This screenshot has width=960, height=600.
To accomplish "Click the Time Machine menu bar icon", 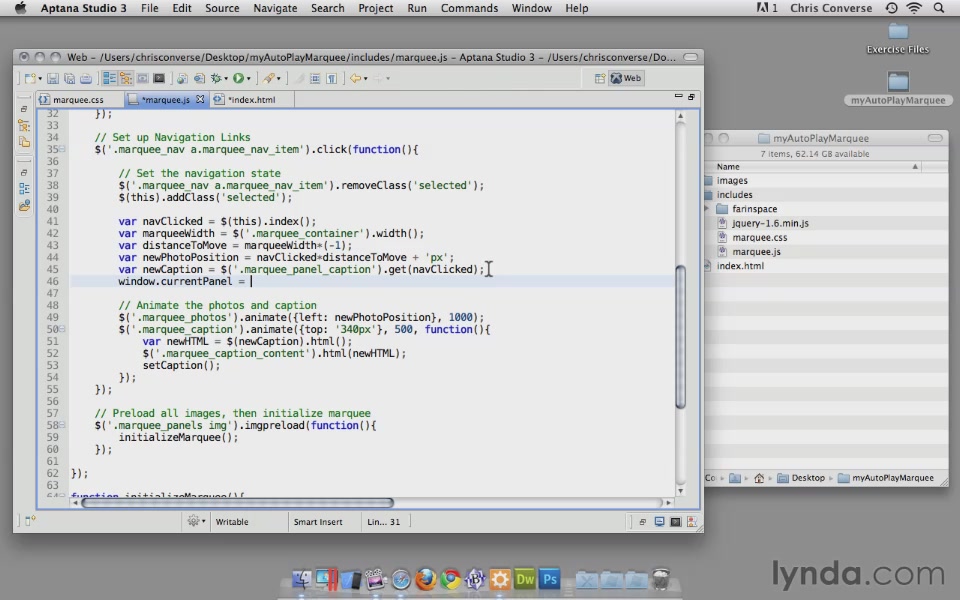I will (x=891, y=8).
